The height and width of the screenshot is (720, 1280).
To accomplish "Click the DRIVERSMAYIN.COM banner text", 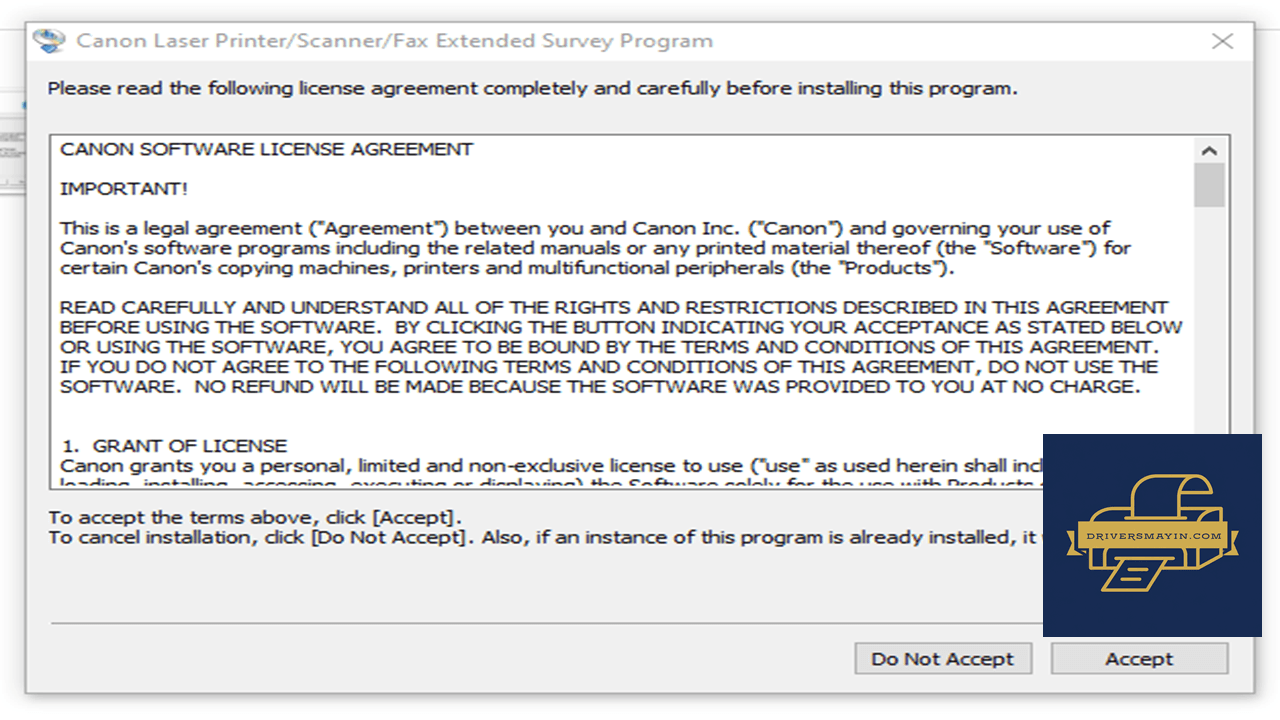I will tap(1152, 536).
